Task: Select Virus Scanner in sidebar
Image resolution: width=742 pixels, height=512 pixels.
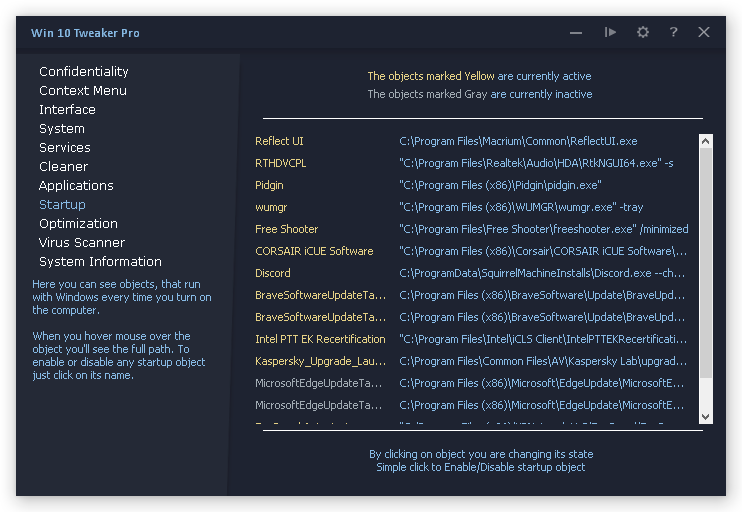Action: click(82, 242)
